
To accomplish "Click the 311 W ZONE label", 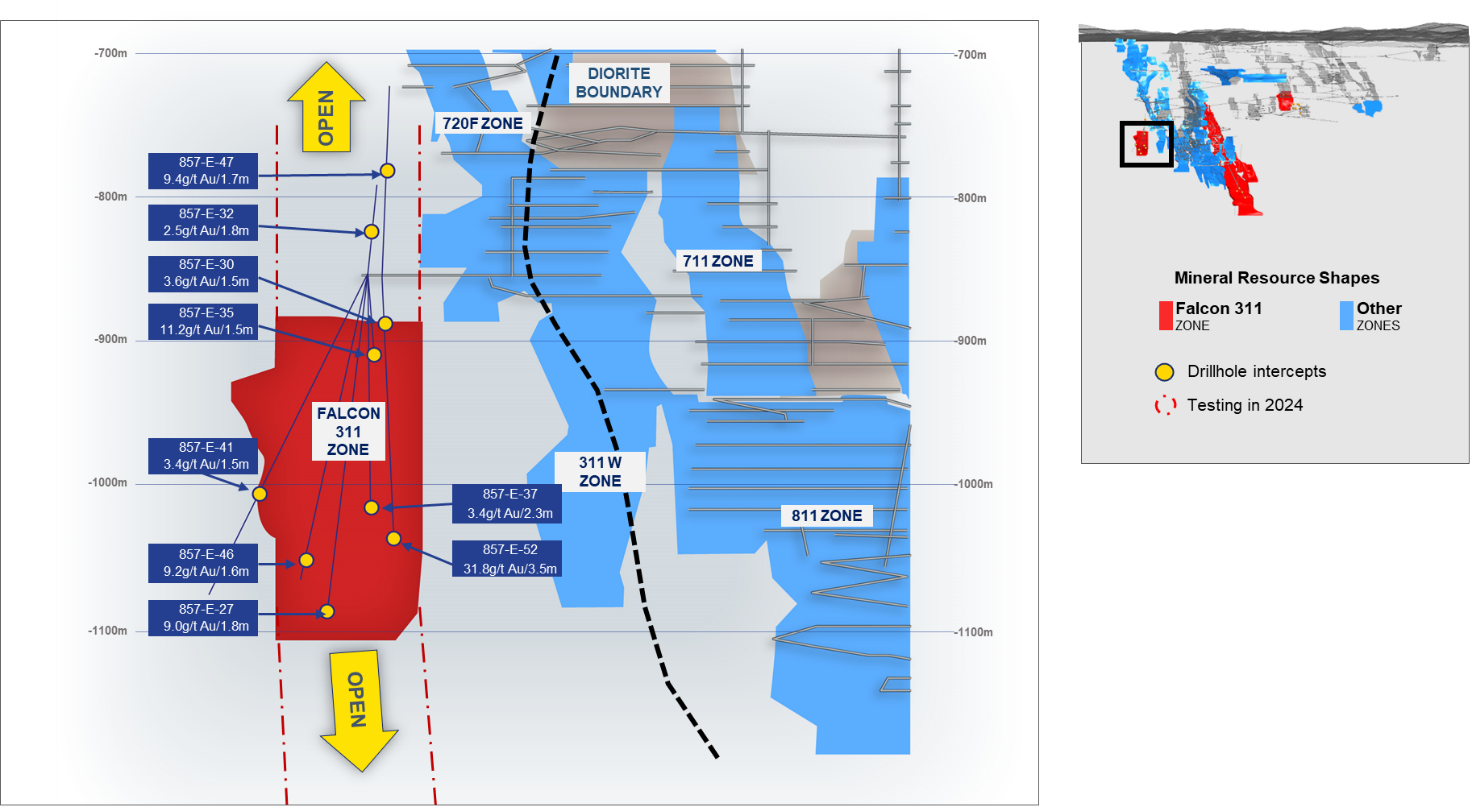I will coord(600,472).
